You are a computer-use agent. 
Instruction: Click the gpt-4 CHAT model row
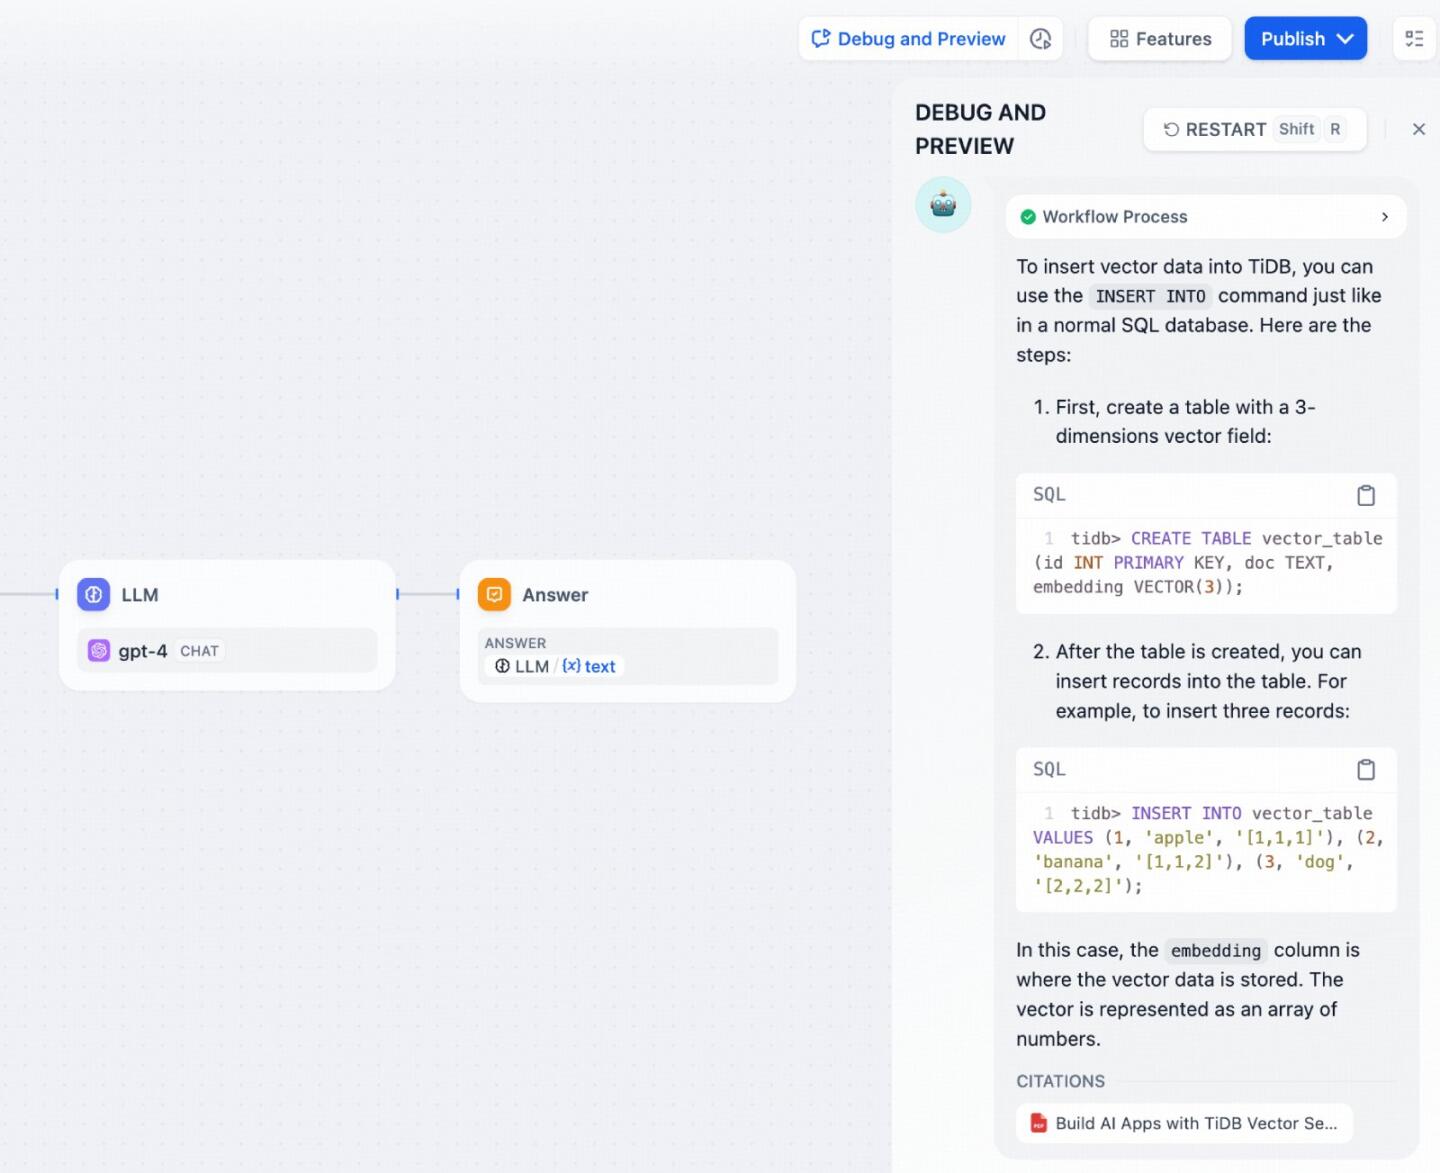click(227, 651)
